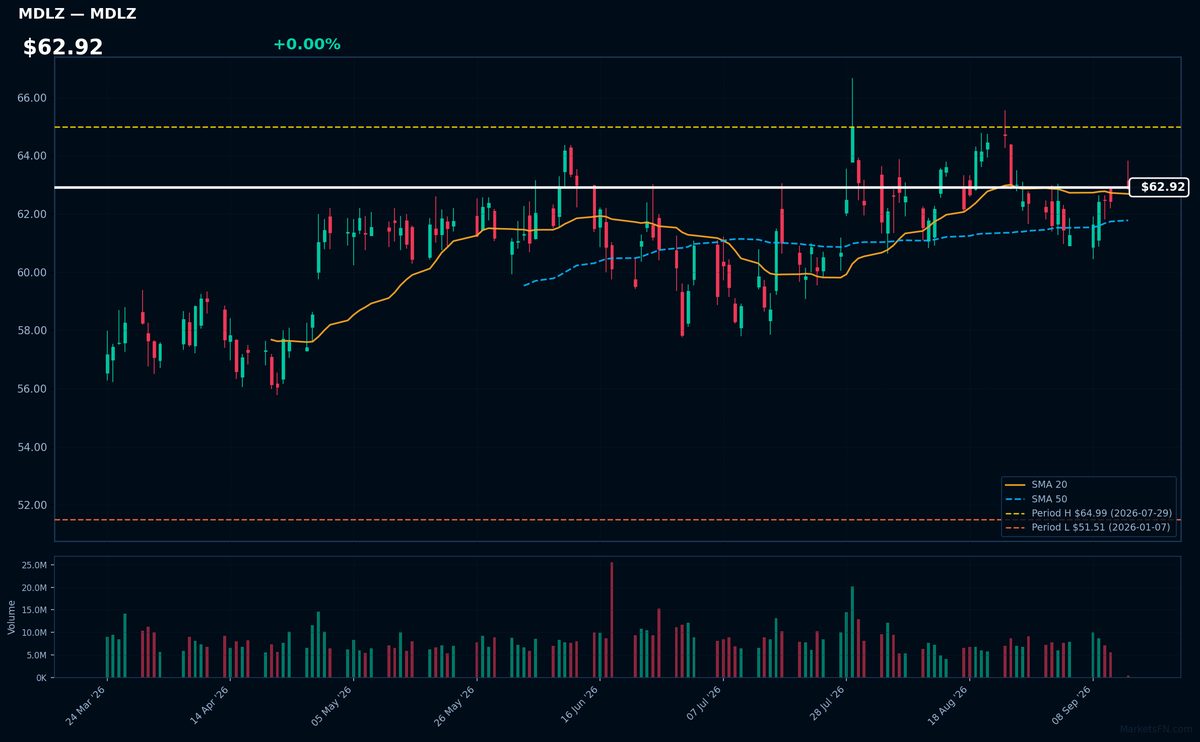Click the 25.0M volume axis label
This screenshot has height=742, width=1200.
coord(36,565)
